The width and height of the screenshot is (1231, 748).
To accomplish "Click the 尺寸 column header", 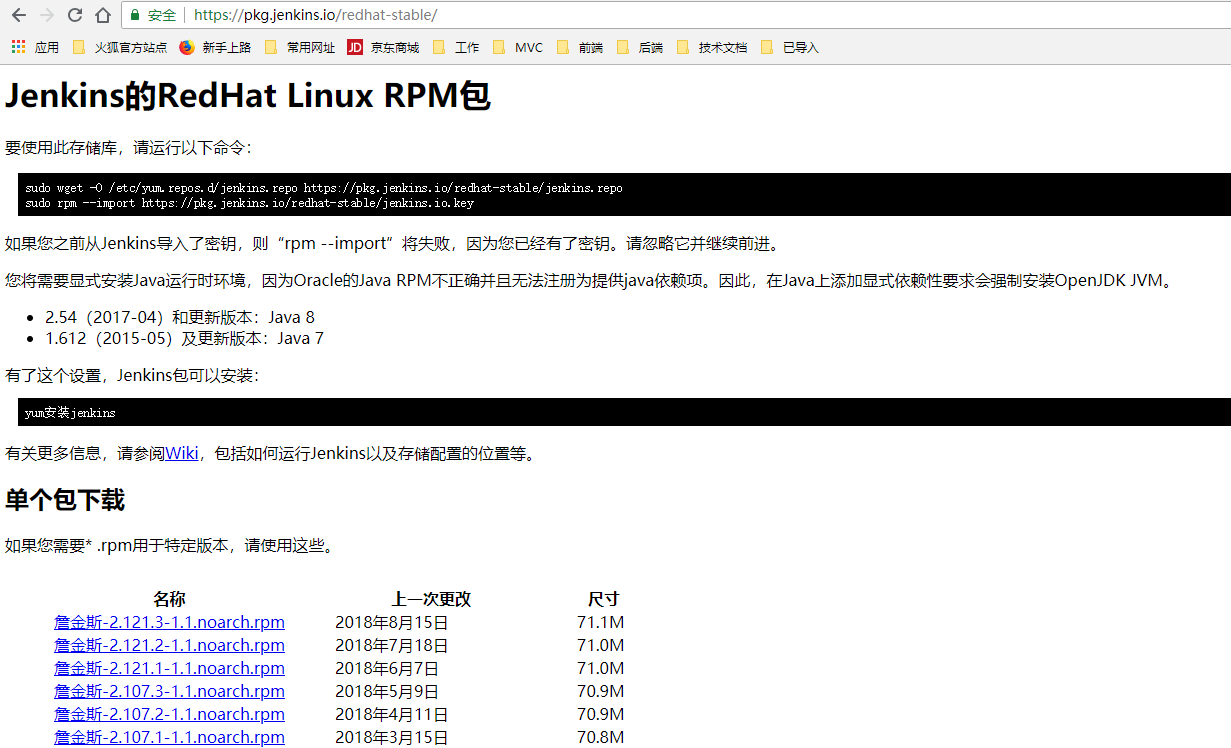I will (603, 599).
